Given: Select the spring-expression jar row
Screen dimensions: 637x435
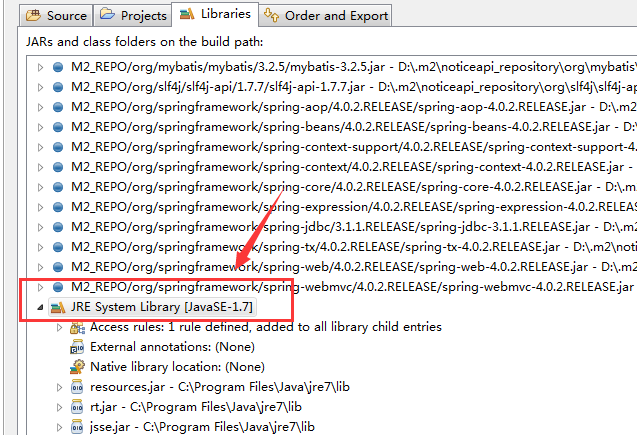Looking at the screenshot, I should (x=353, y=207).
